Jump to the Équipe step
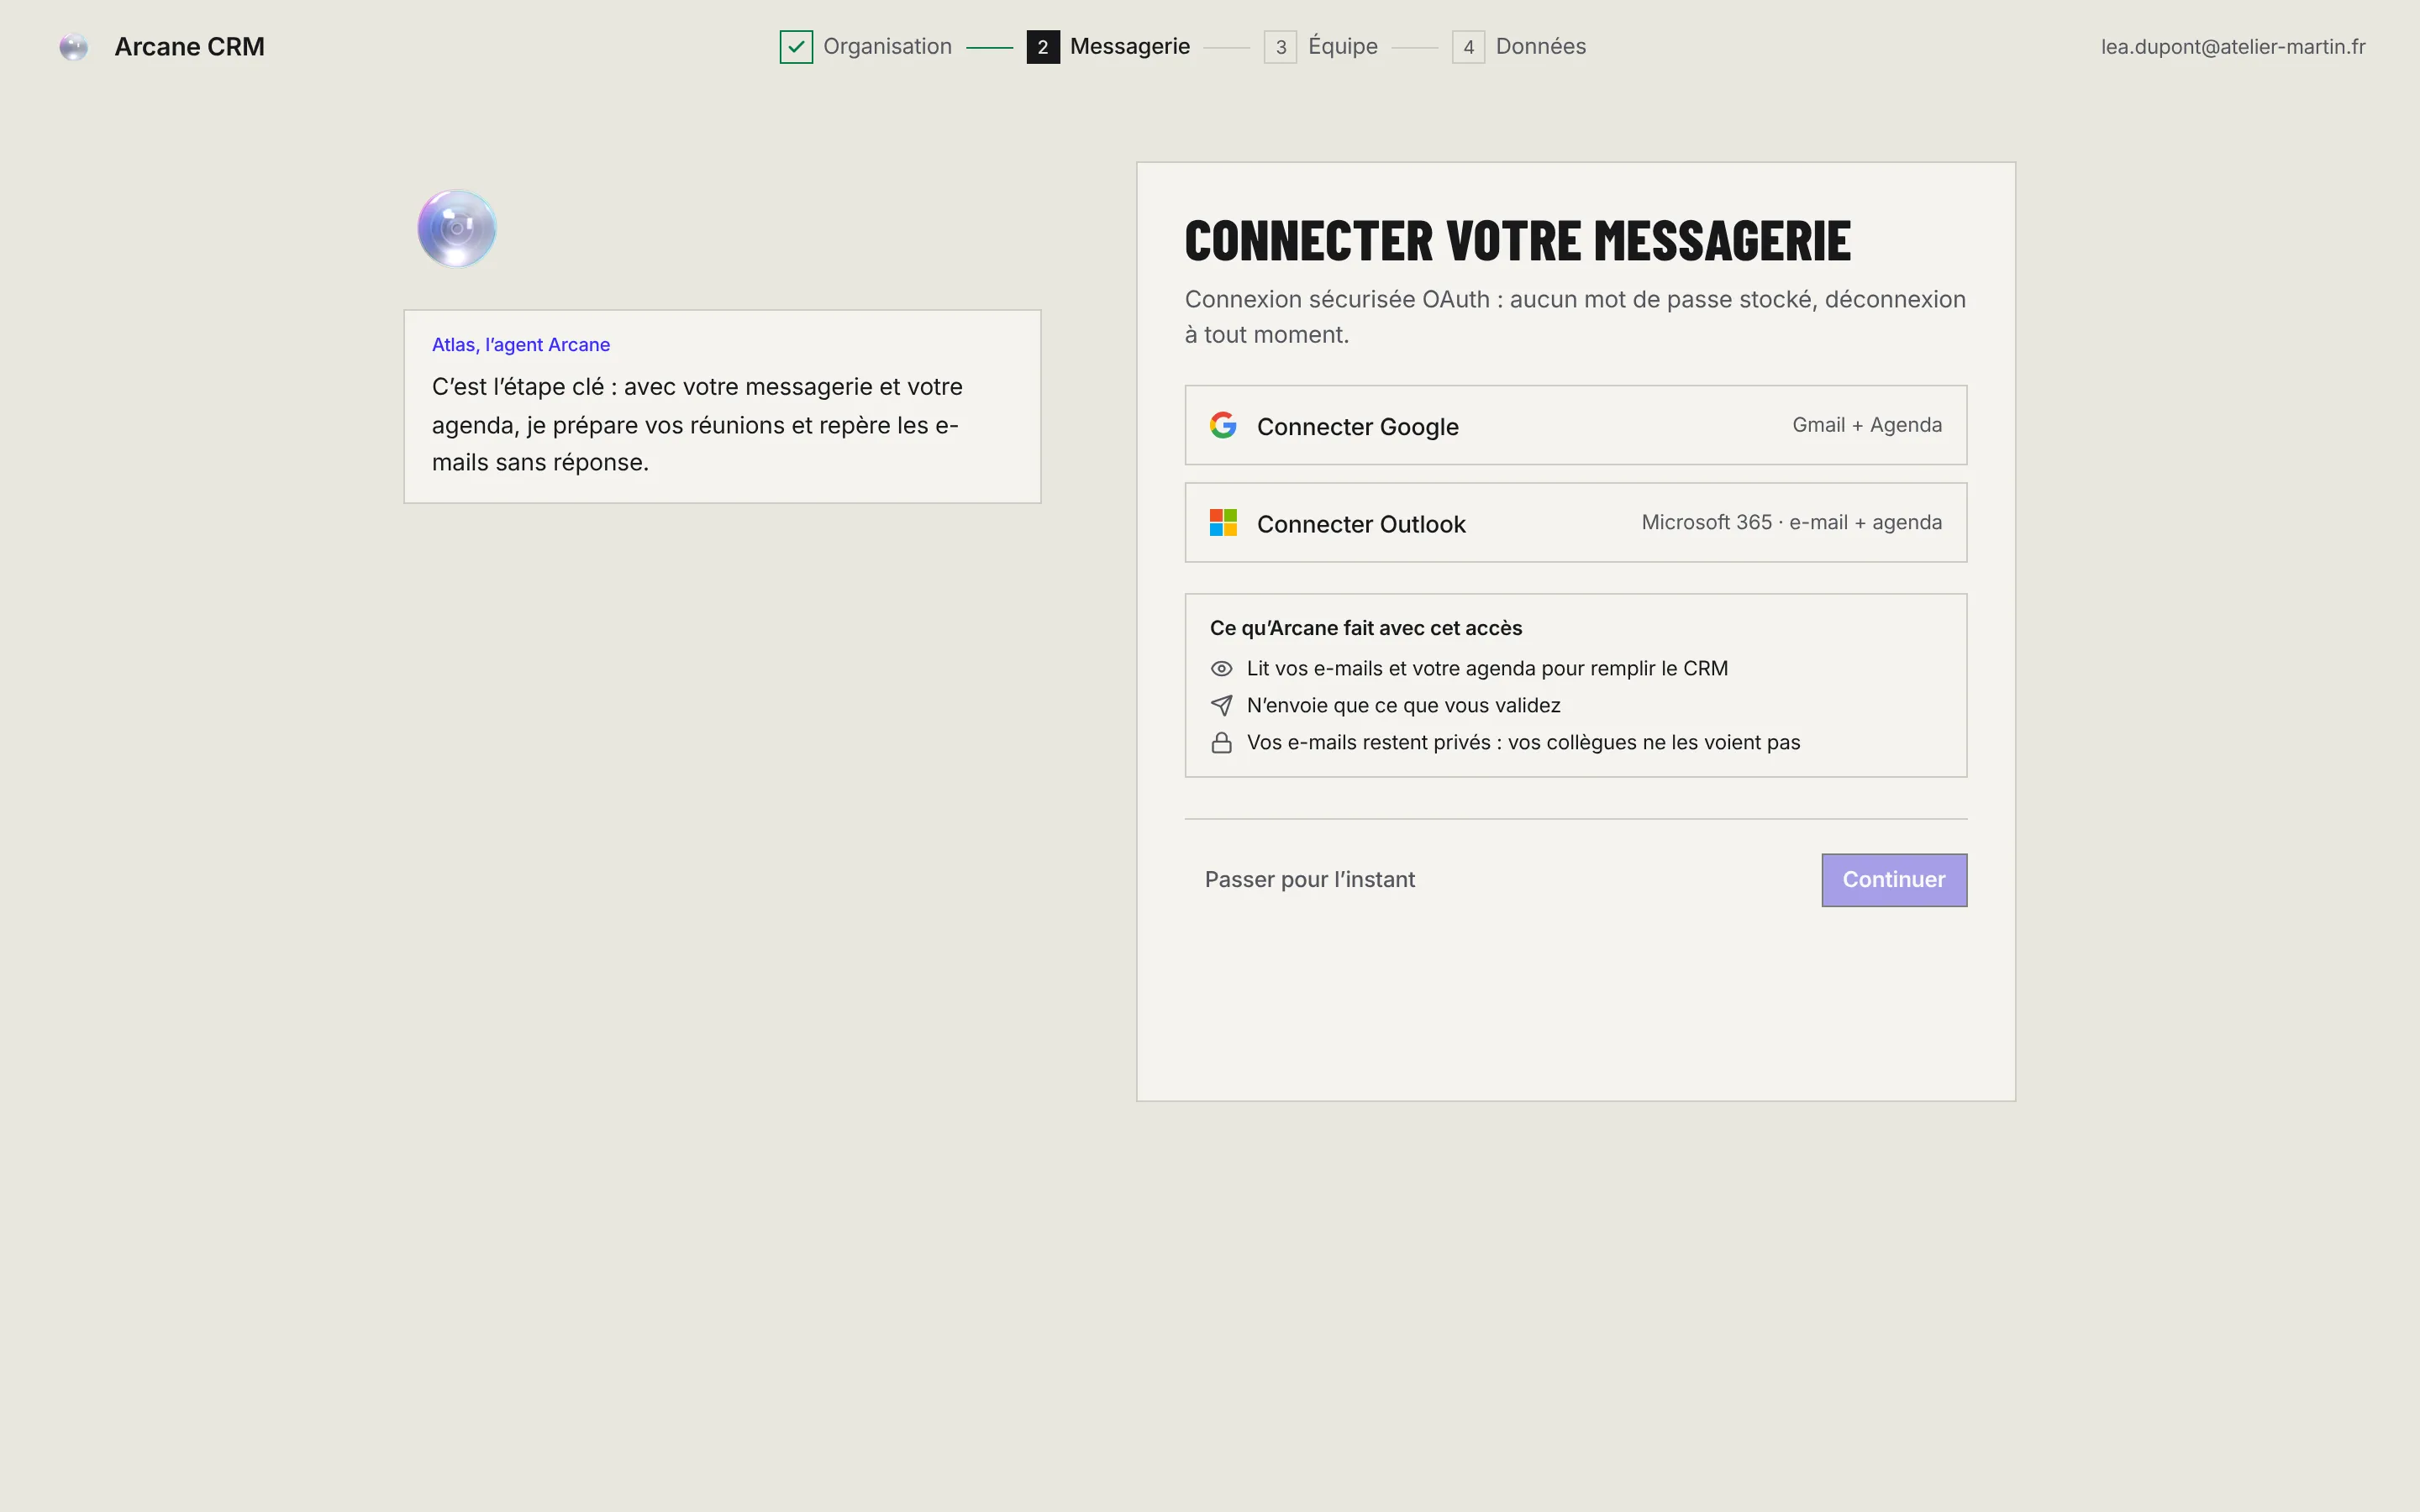Viewport: 2420px width, 1512px height. [x=1321, y=47]
